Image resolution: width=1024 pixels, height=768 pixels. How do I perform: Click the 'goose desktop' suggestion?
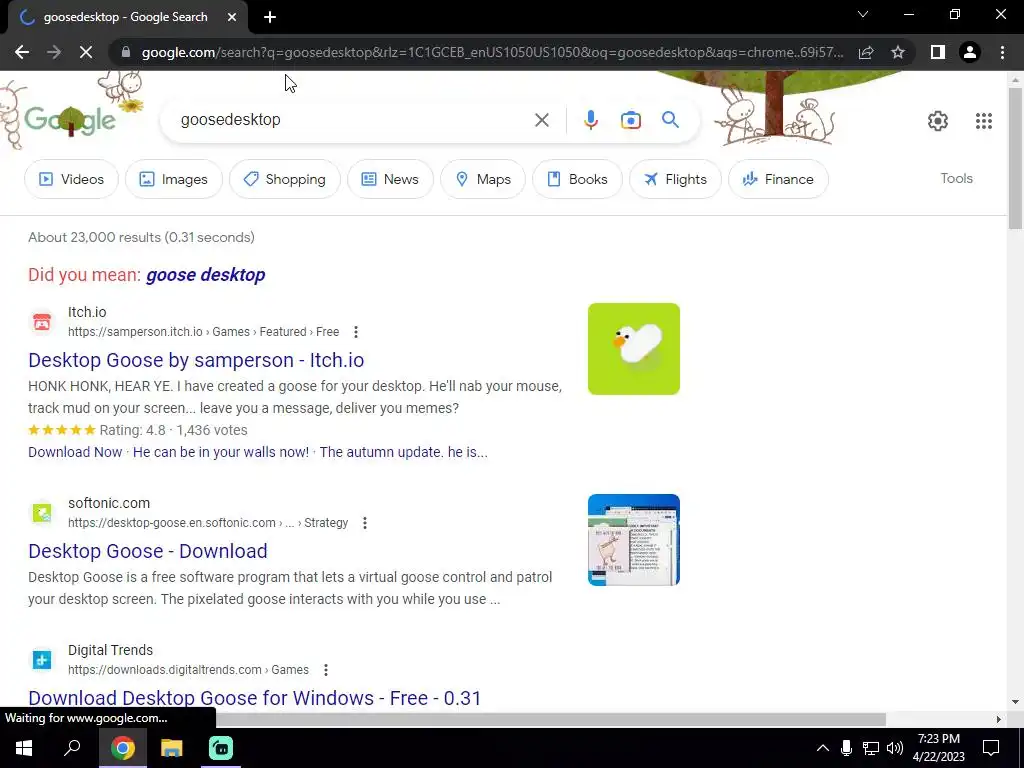click(x=206, y=275)
